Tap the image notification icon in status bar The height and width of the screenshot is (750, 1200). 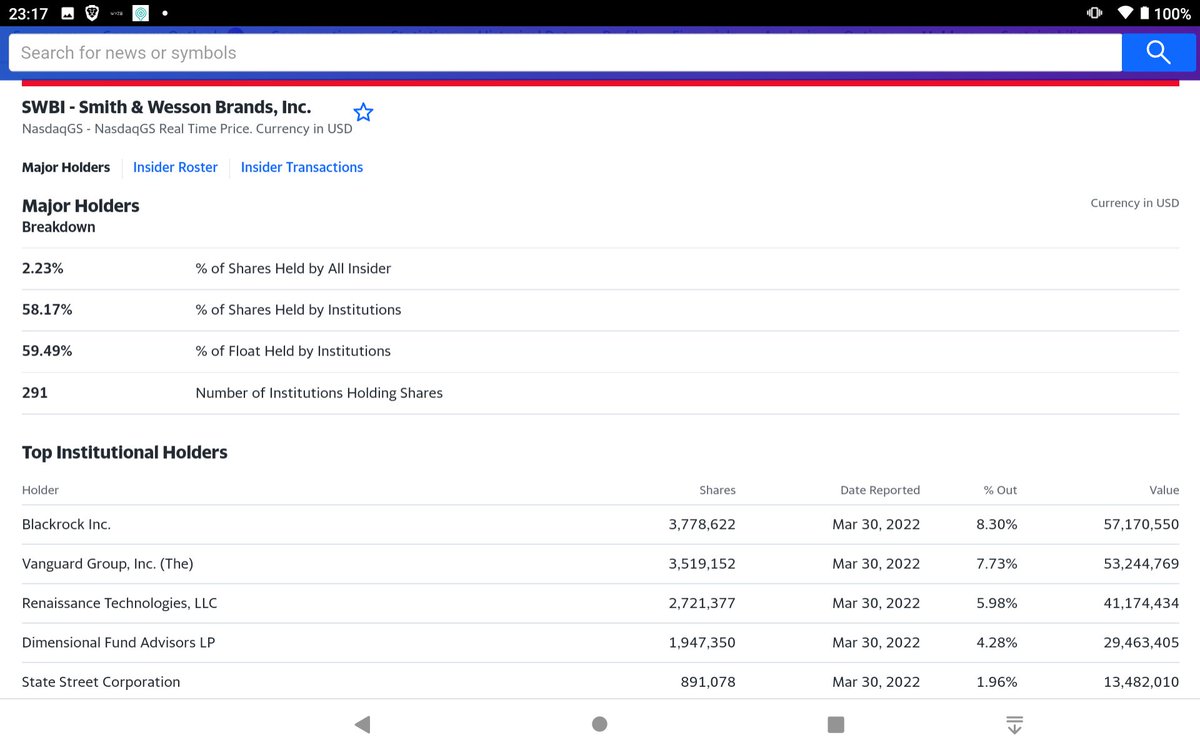coord(67,14)
